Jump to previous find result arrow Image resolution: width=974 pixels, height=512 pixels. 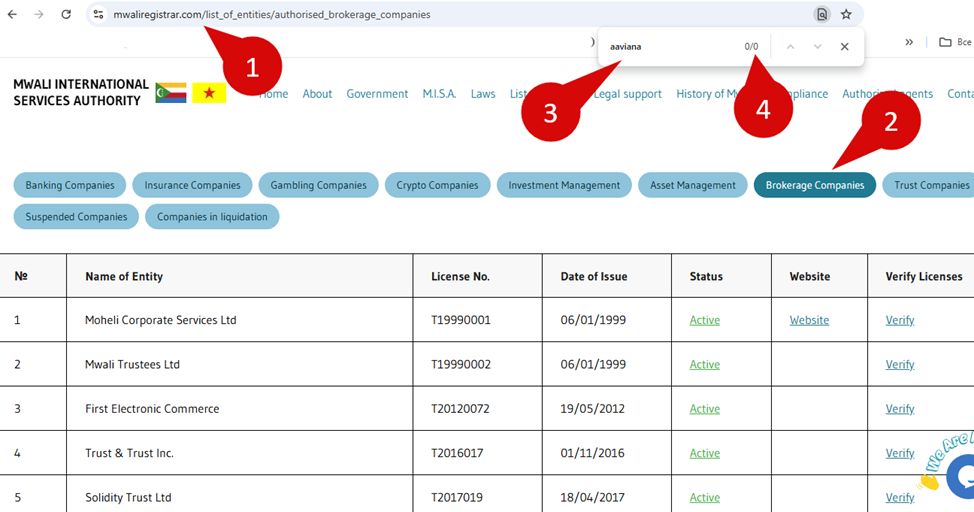[790, 47]
